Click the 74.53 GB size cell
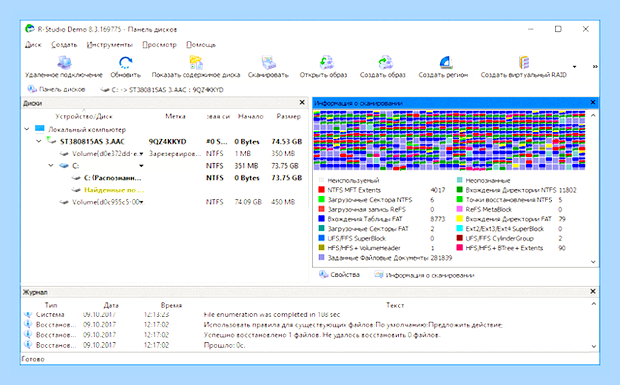 pos(287,142)
